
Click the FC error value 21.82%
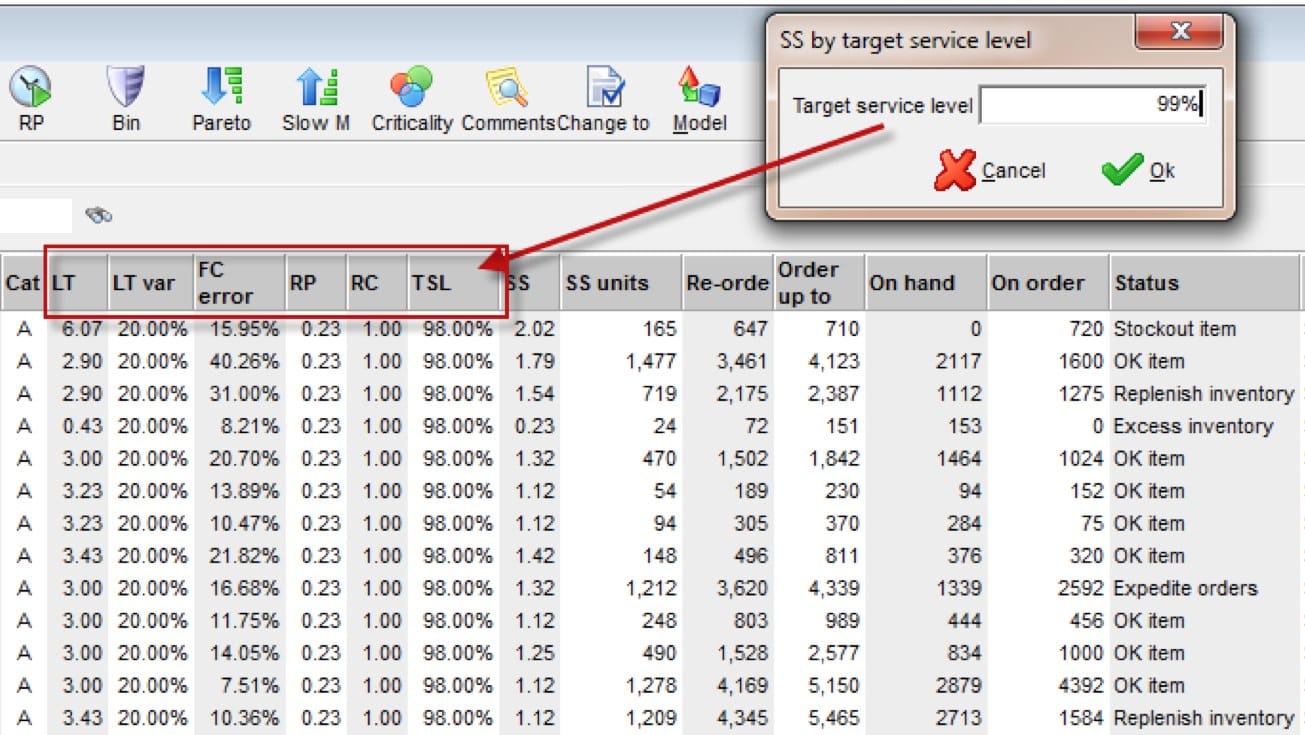click(x=245, y=556)
